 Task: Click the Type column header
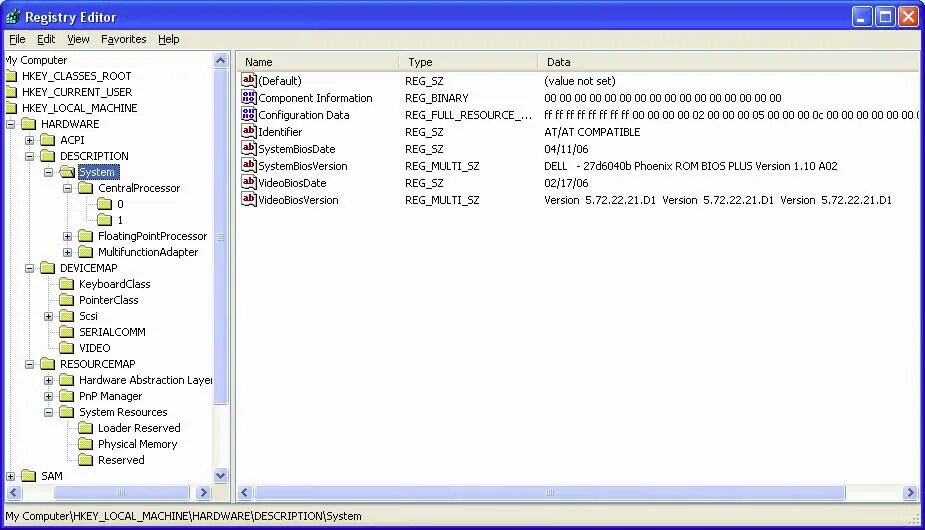point(468,62)
